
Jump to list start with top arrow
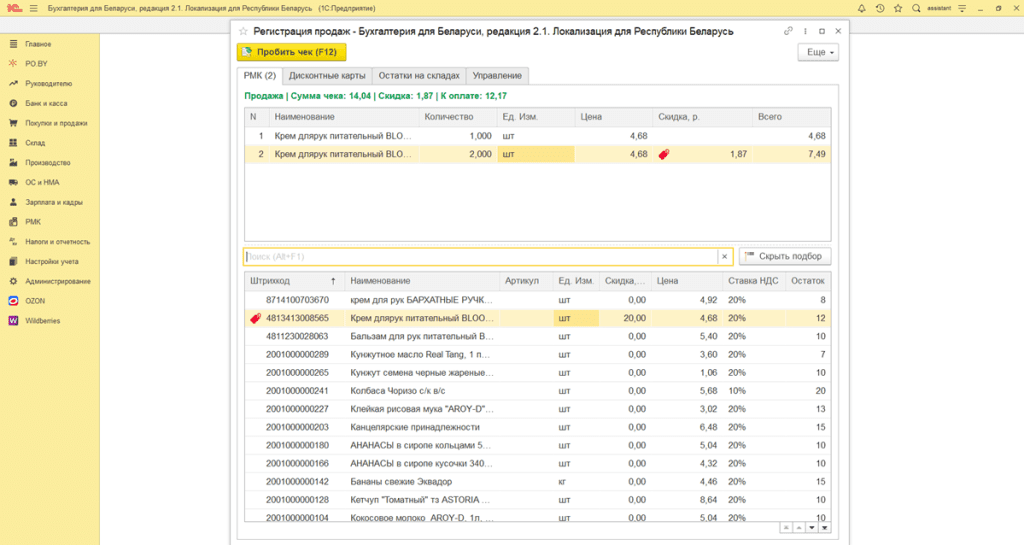click(786, 528)
